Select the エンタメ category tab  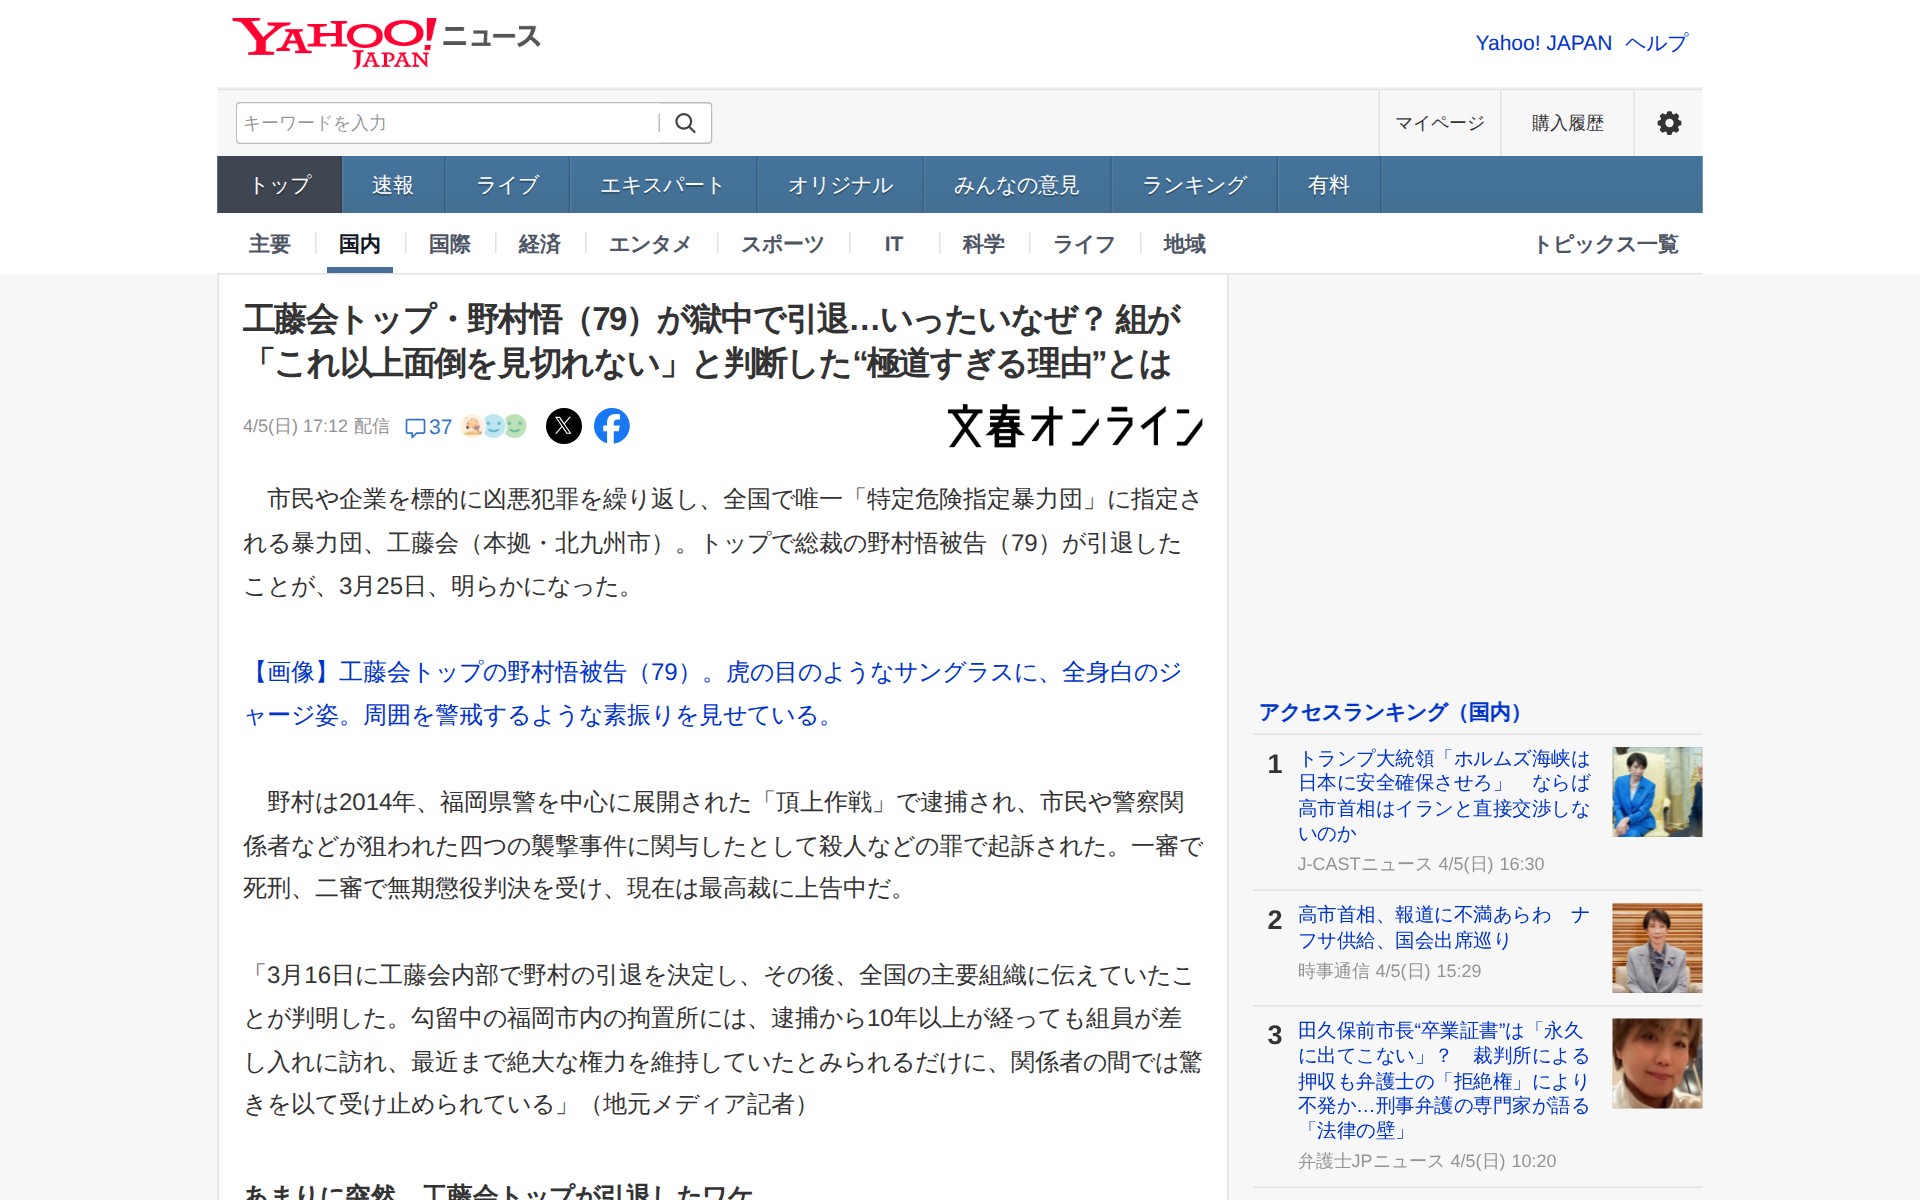click(649, 244)
